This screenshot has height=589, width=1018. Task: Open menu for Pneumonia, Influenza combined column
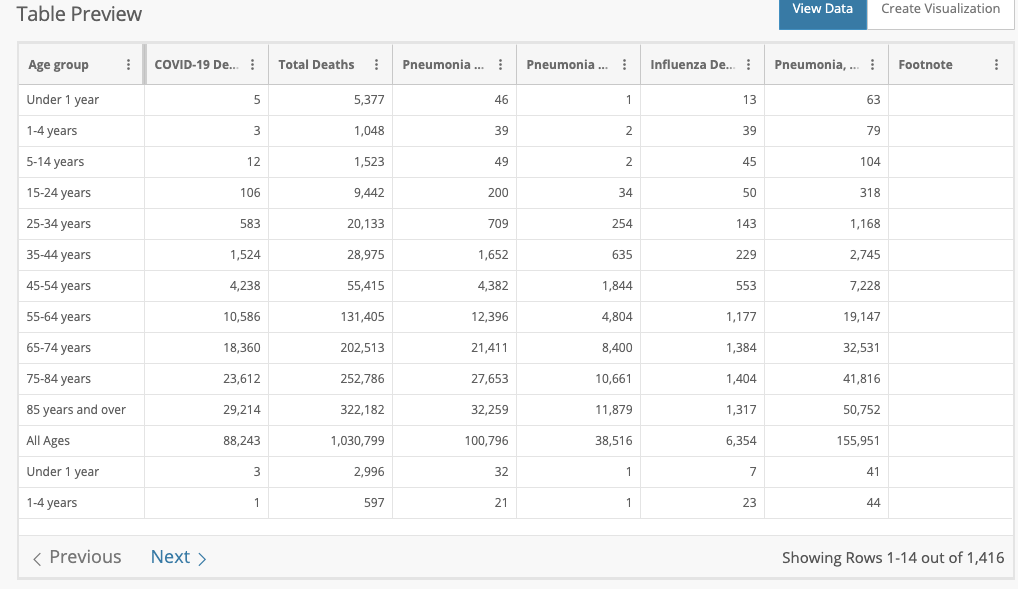[872, 65]
